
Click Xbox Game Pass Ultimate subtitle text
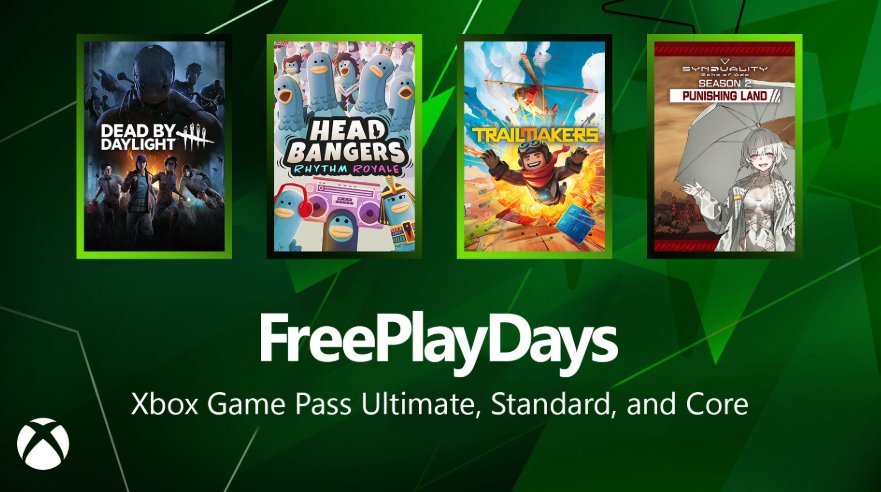tap(439, 404)
